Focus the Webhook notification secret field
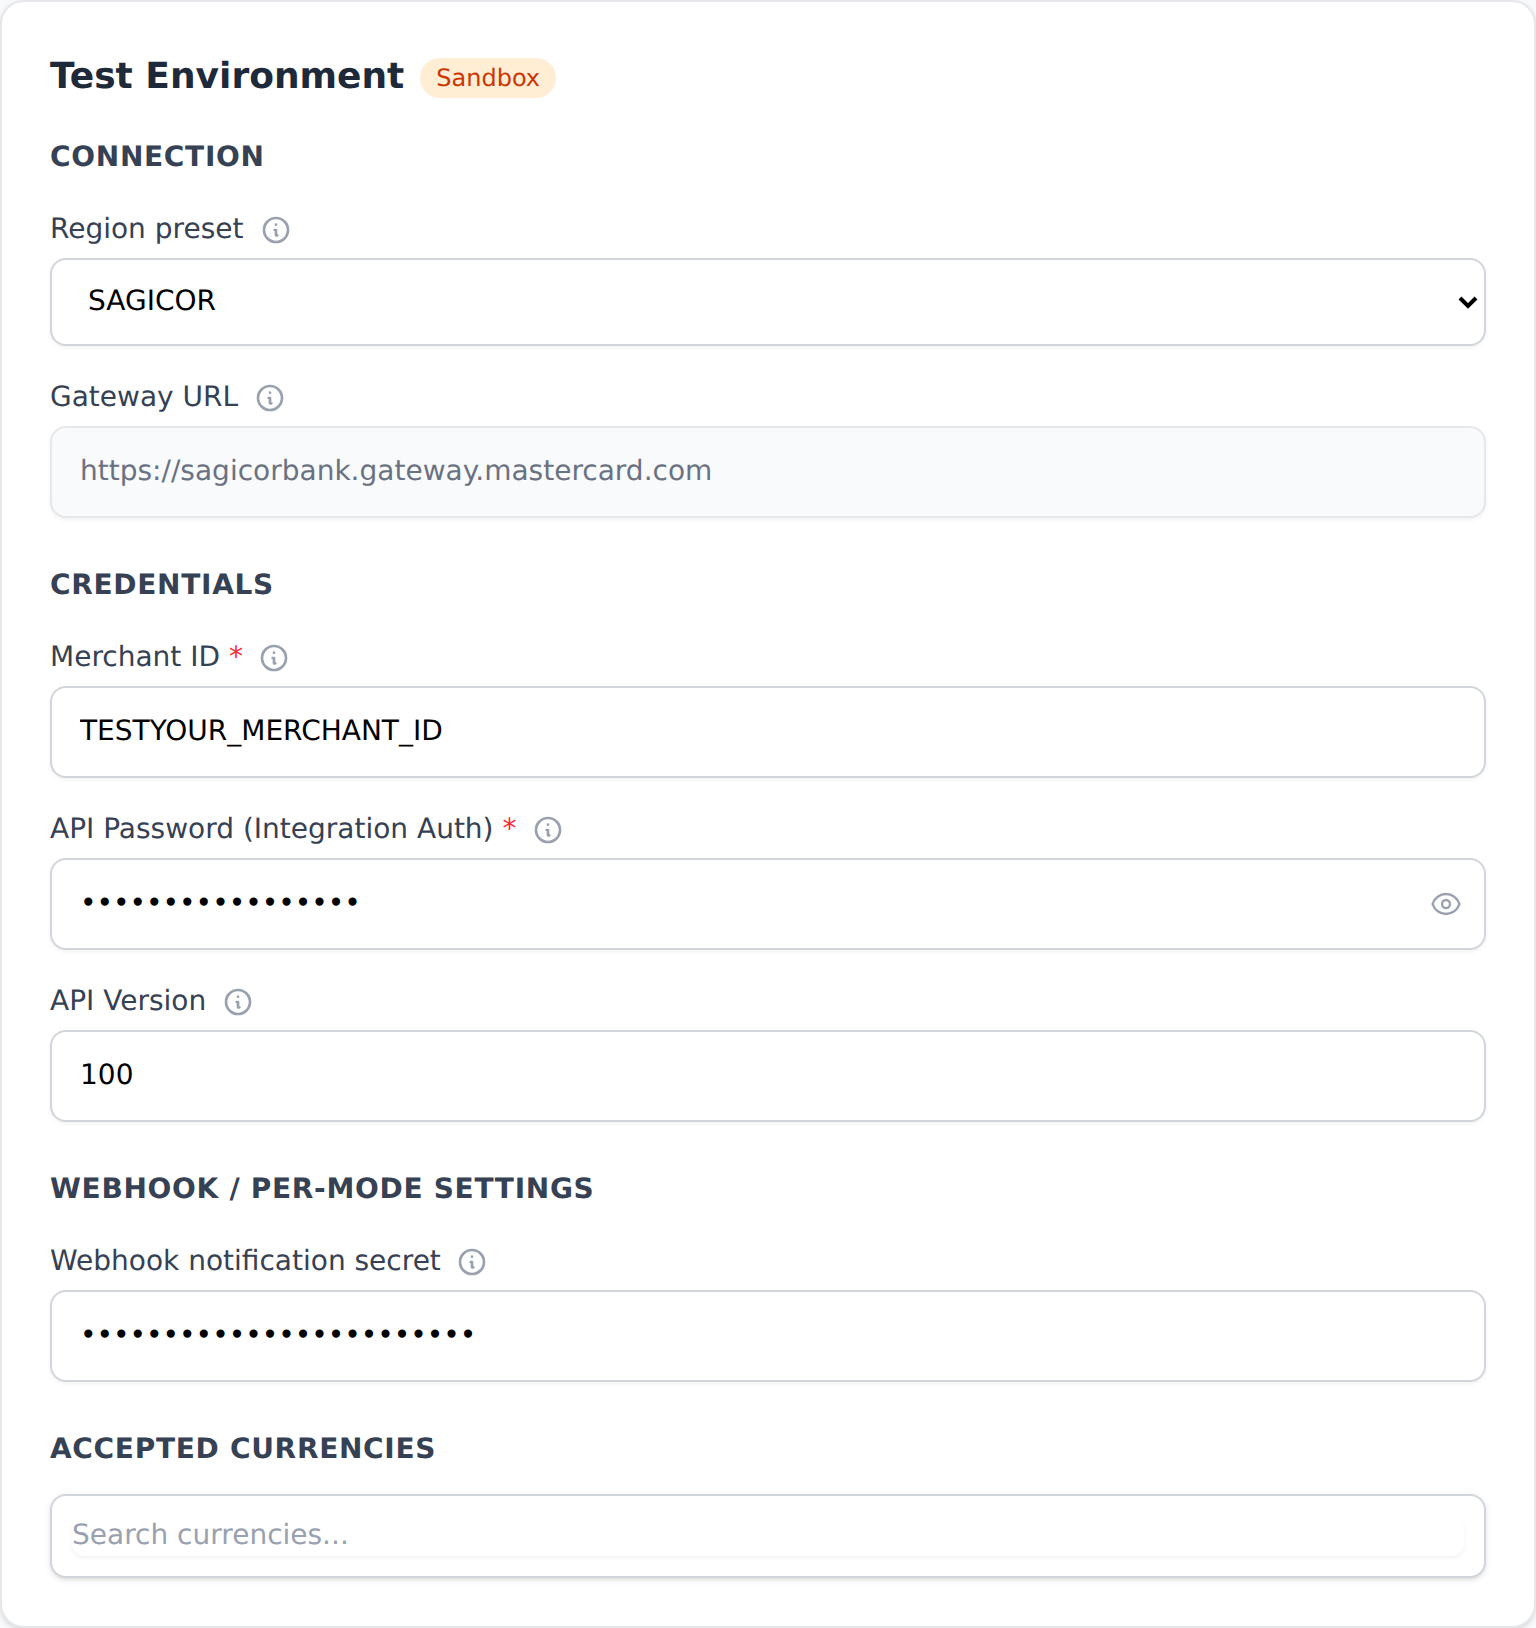Screen dimensions: 1536x1628 768,1336
